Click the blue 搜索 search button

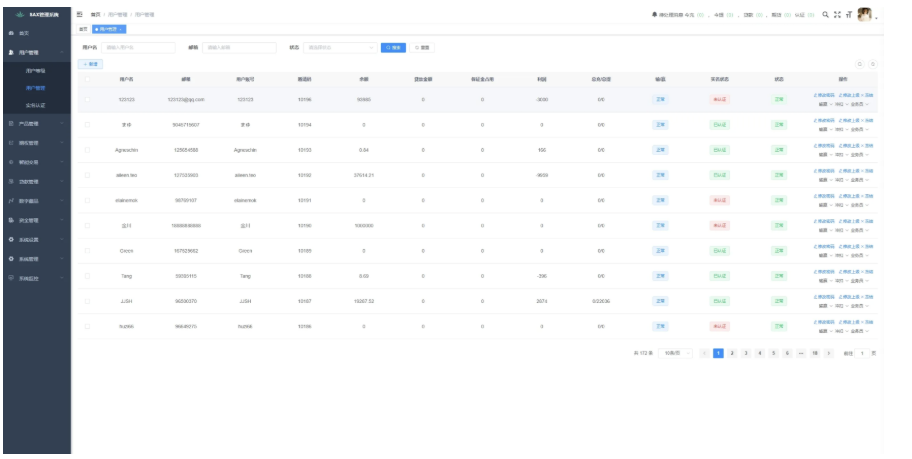click(x=393, y=47)
